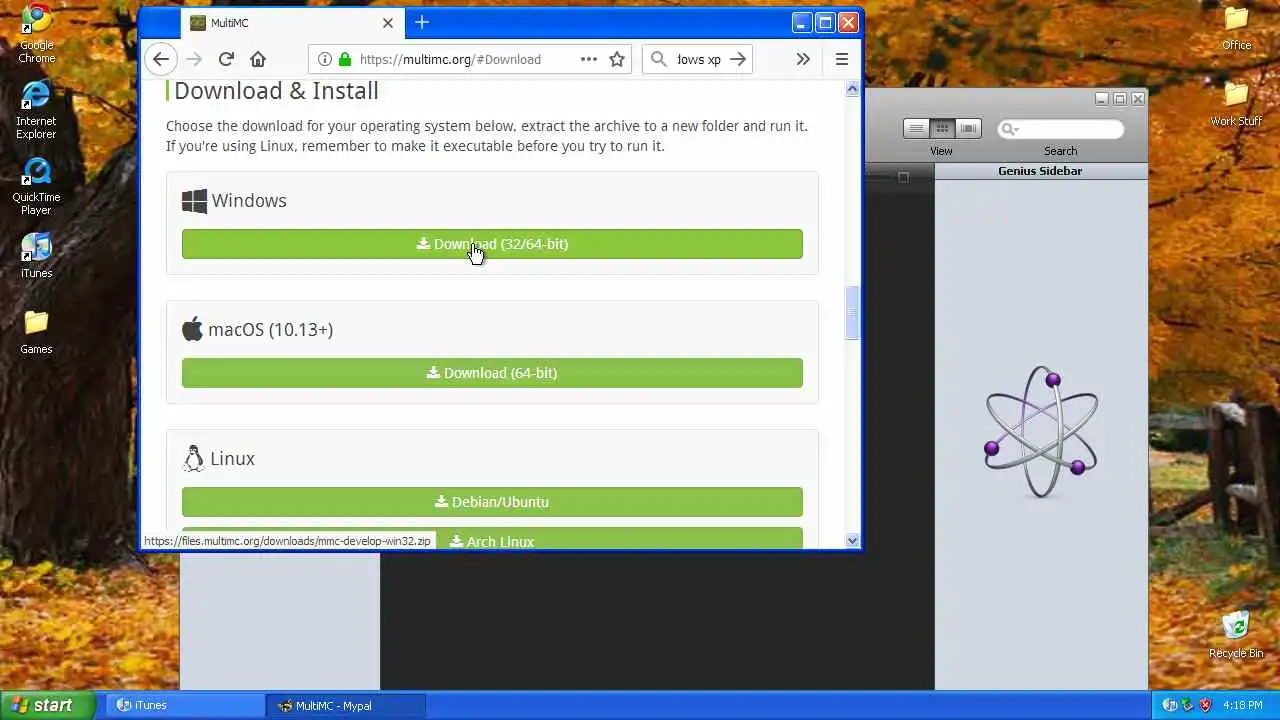Switch to MultiMC - Mypal taskbar button

tap(346, 705)
